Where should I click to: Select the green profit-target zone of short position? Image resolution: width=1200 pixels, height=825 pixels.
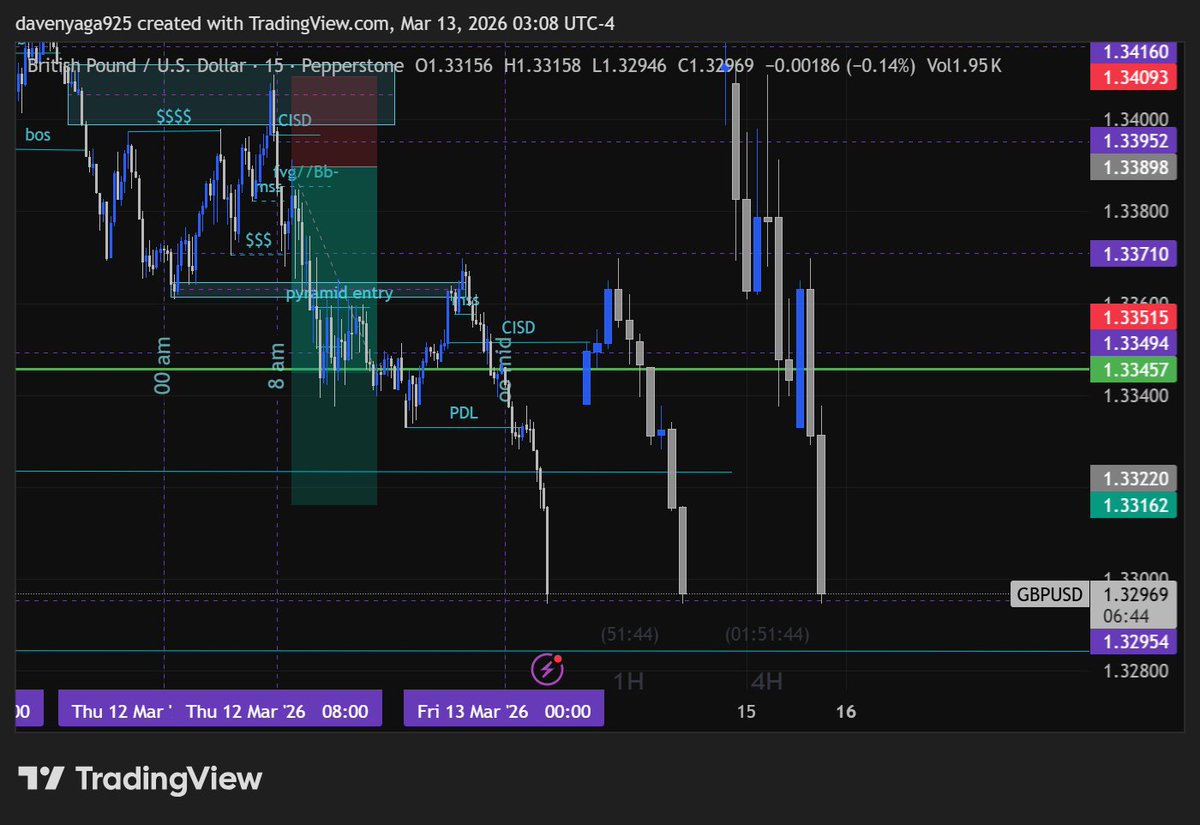click(x=334, y=335)
